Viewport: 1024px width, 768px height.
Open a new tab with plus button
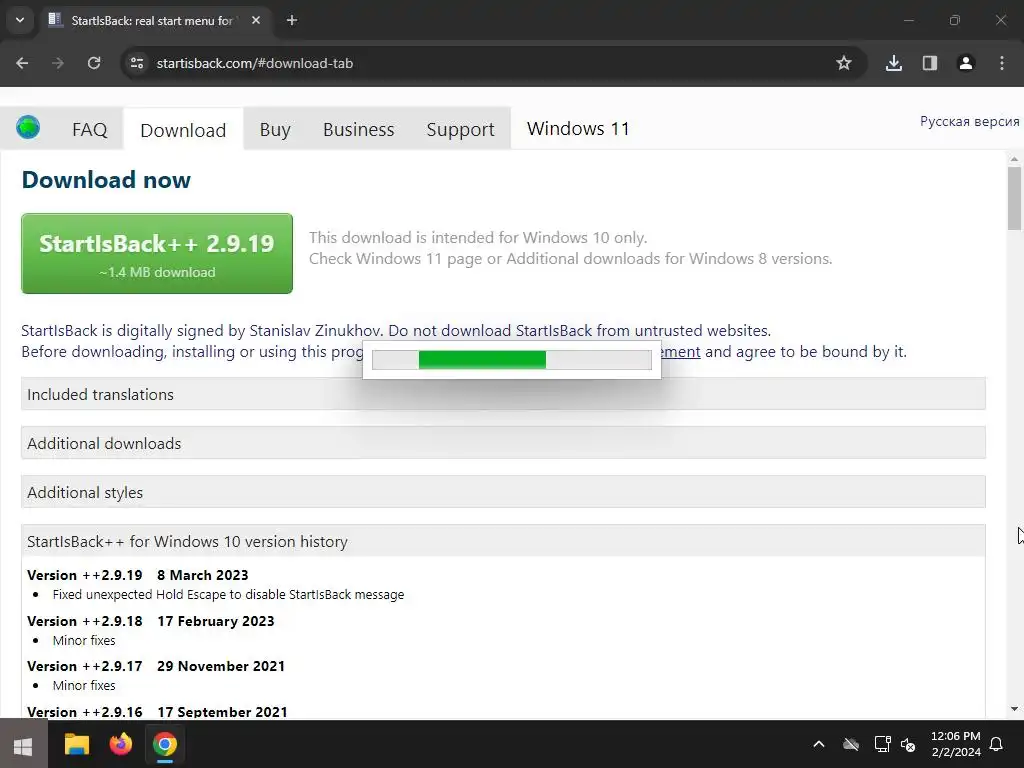pyautogui.click(x=292, y=20)
